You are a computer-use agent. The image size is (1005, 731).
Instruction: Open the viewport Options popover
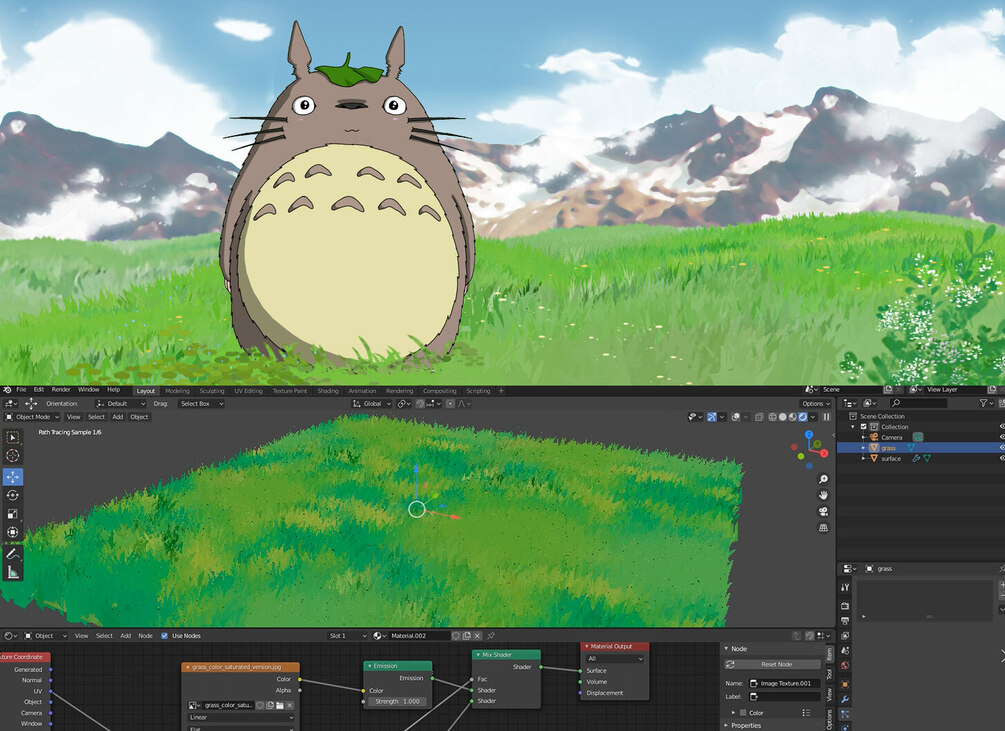pyautogui.click(x=815, y=404)
